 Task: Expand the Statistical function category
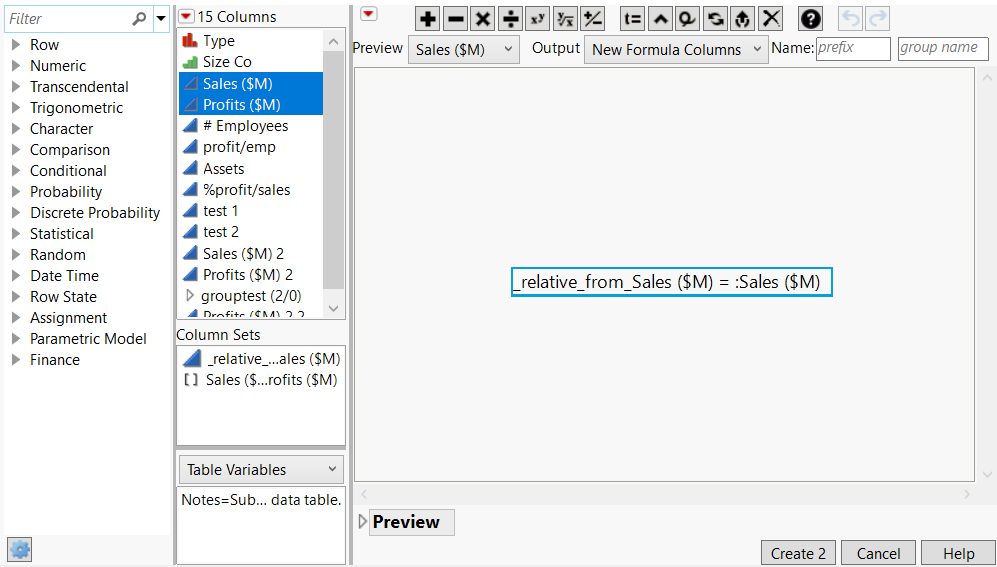pos(17,233)
